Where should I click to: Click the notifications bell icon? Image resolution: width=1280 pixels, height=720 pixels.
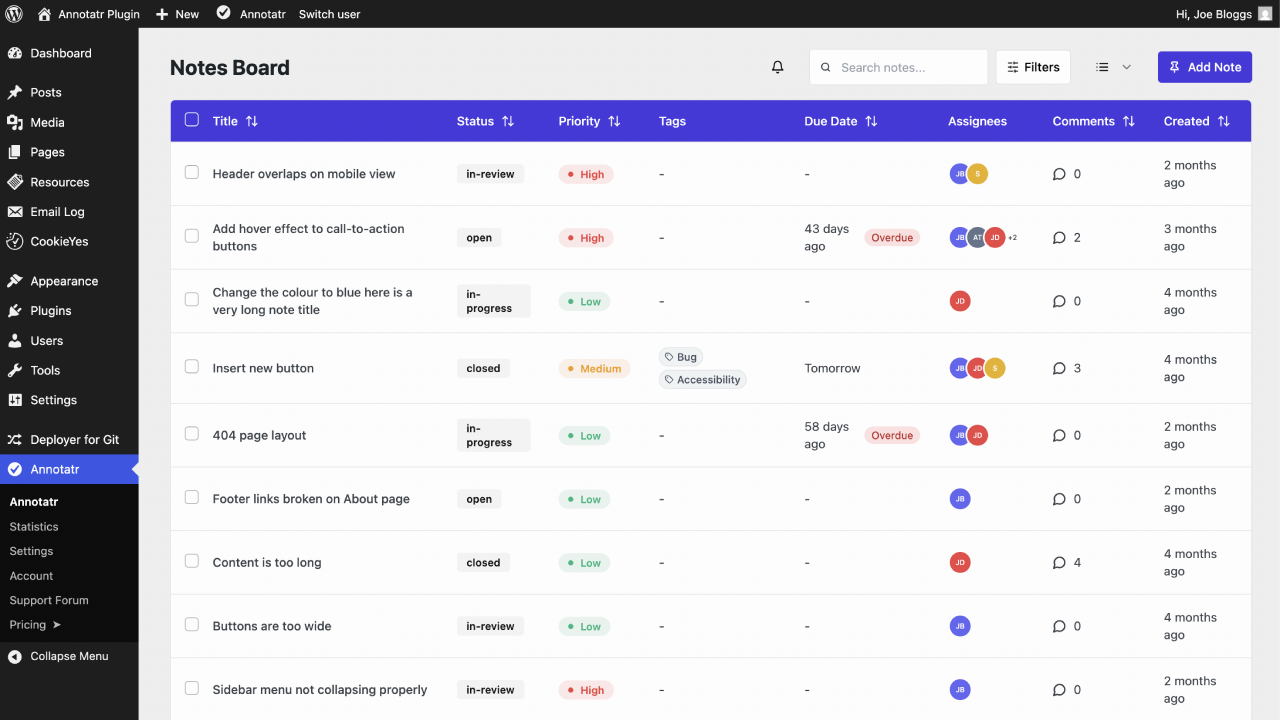point(777,67)
